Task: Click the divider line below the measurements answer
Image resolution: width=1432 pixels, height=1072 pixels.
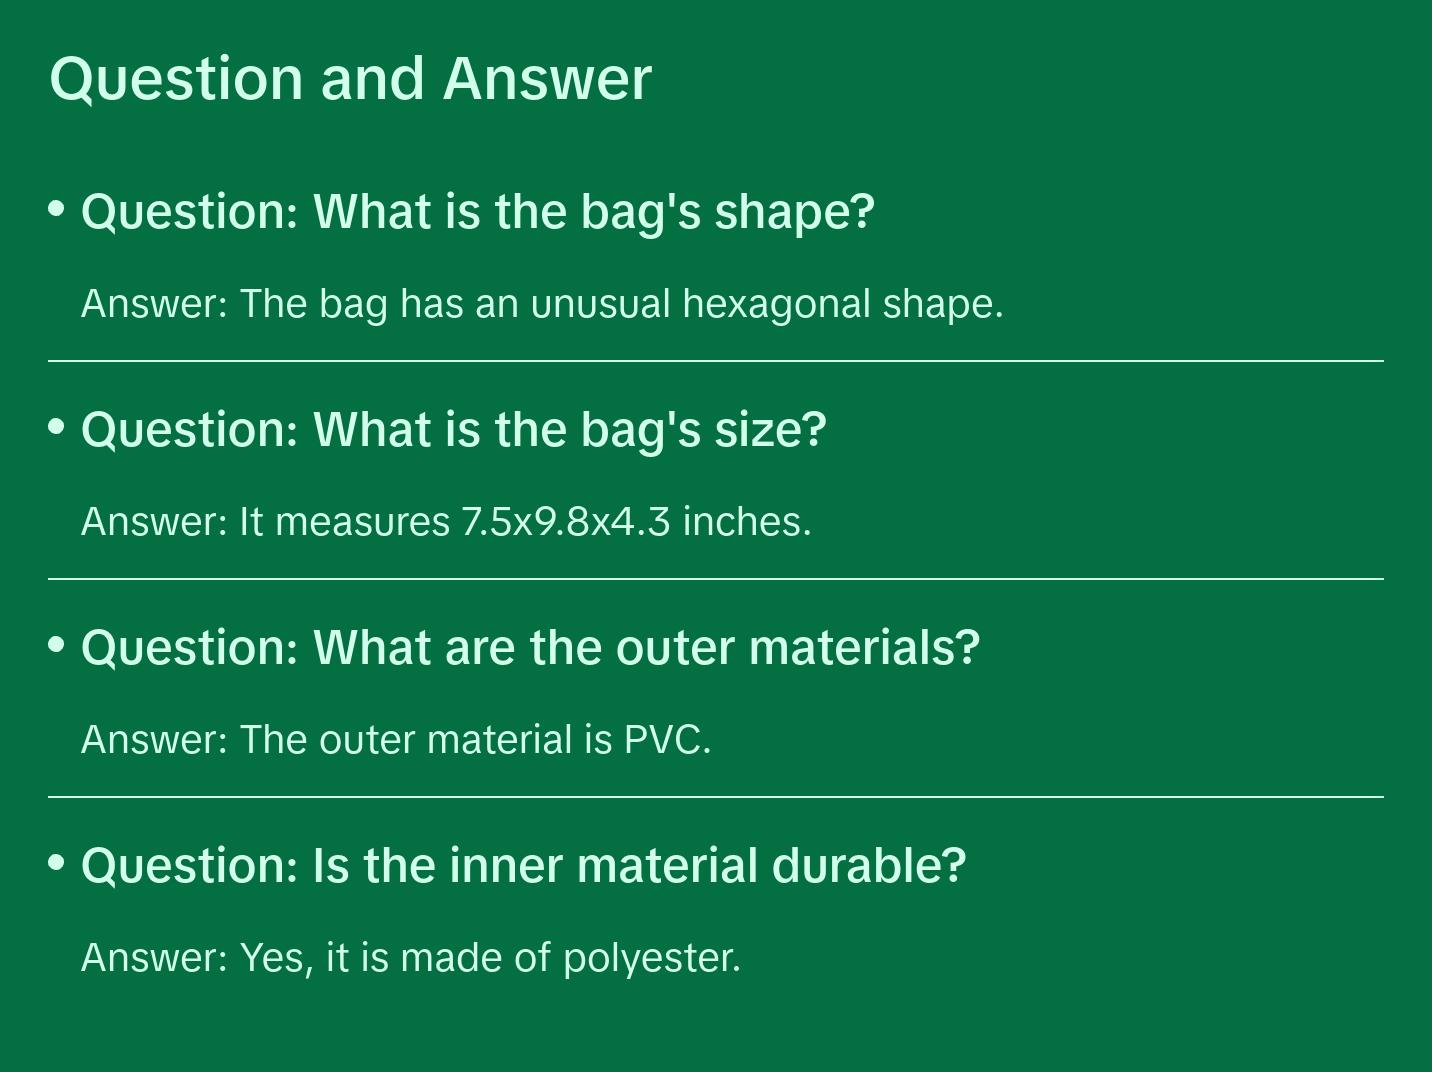Action: pyautogui.click(x=716, y=579)
